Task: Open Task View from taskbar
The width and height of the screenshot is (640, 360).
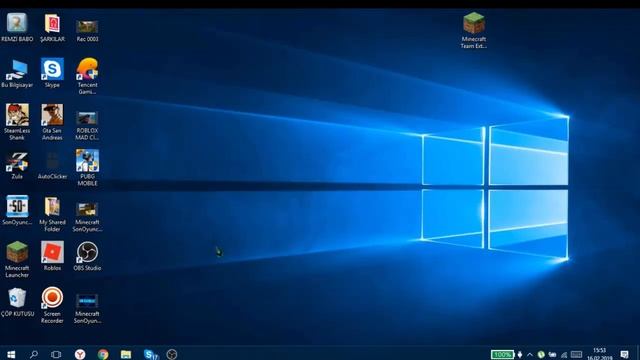Action: click(56, 354)
